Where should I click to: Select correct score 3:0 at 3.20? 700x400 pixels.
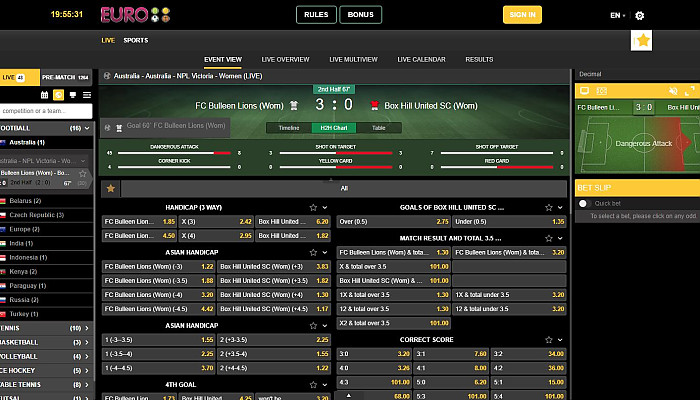tap(374, 354)
